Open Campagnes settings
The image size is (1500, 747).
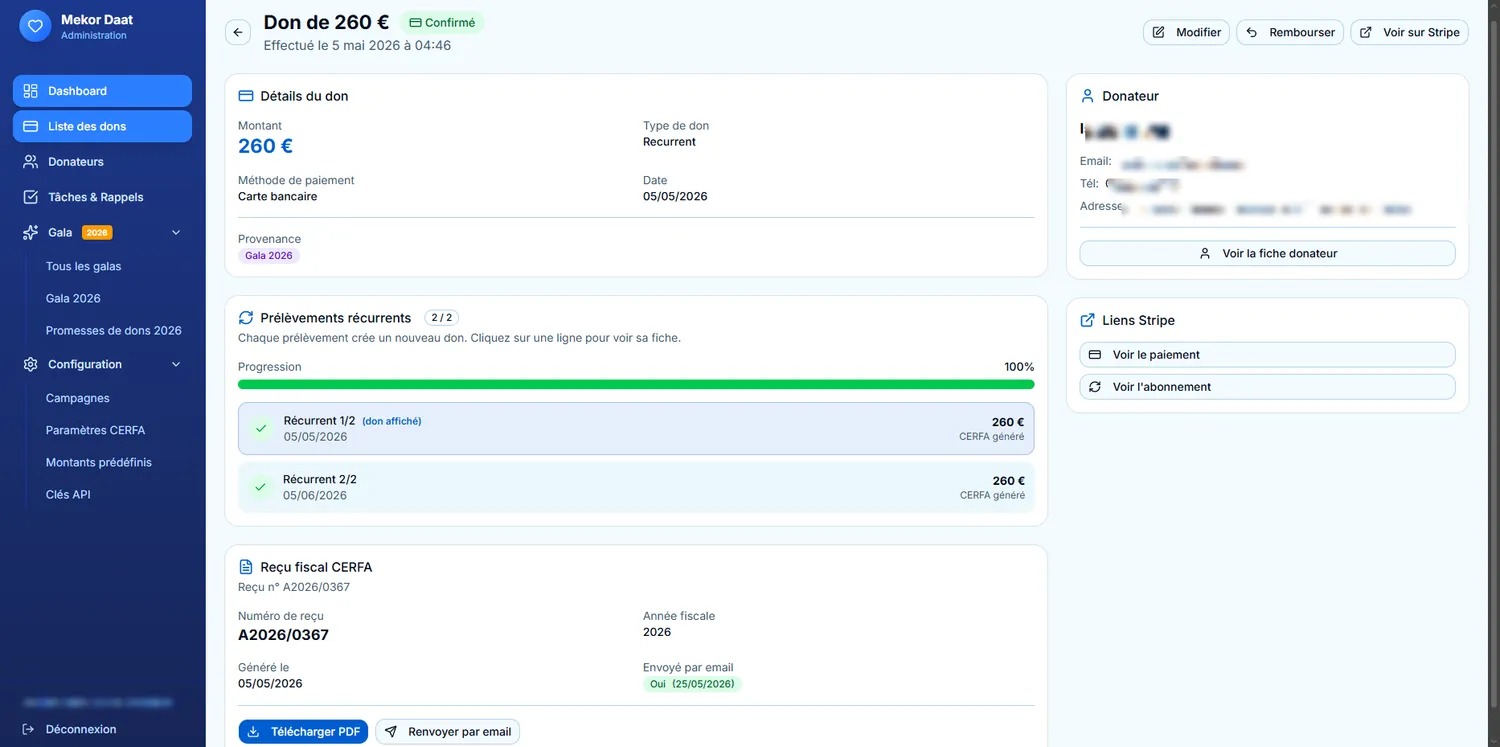pyautogui.click(x=77, y=398)
